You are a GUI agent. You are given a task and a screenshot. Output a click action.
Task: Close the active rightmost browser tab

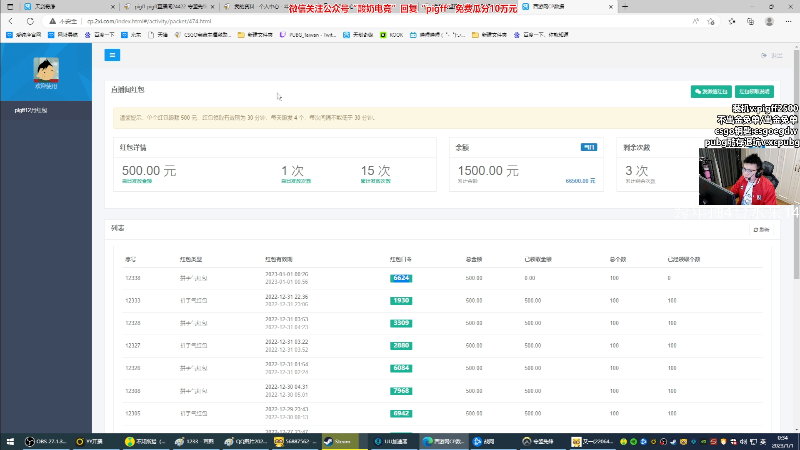click(x=611, y=7)
